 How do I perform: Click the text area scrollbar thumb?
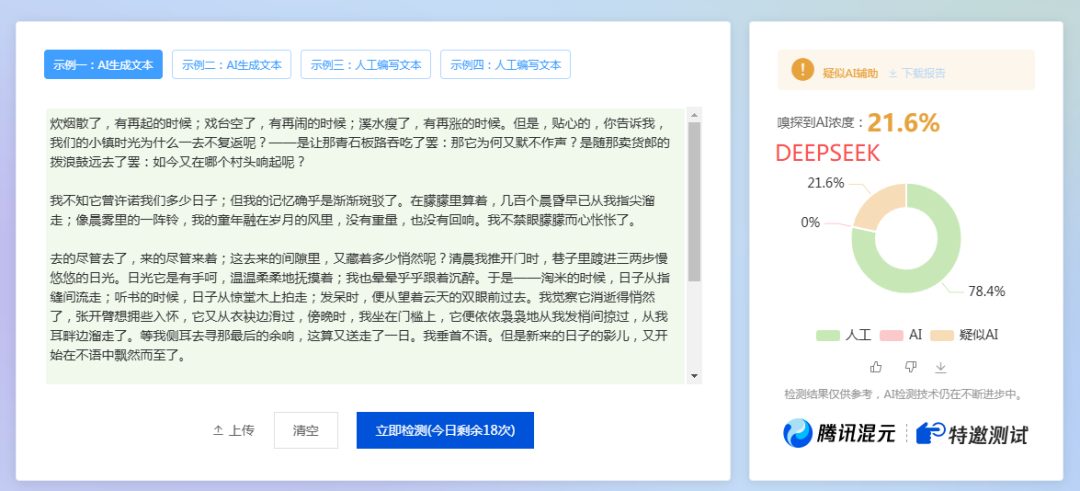[694, 202]
